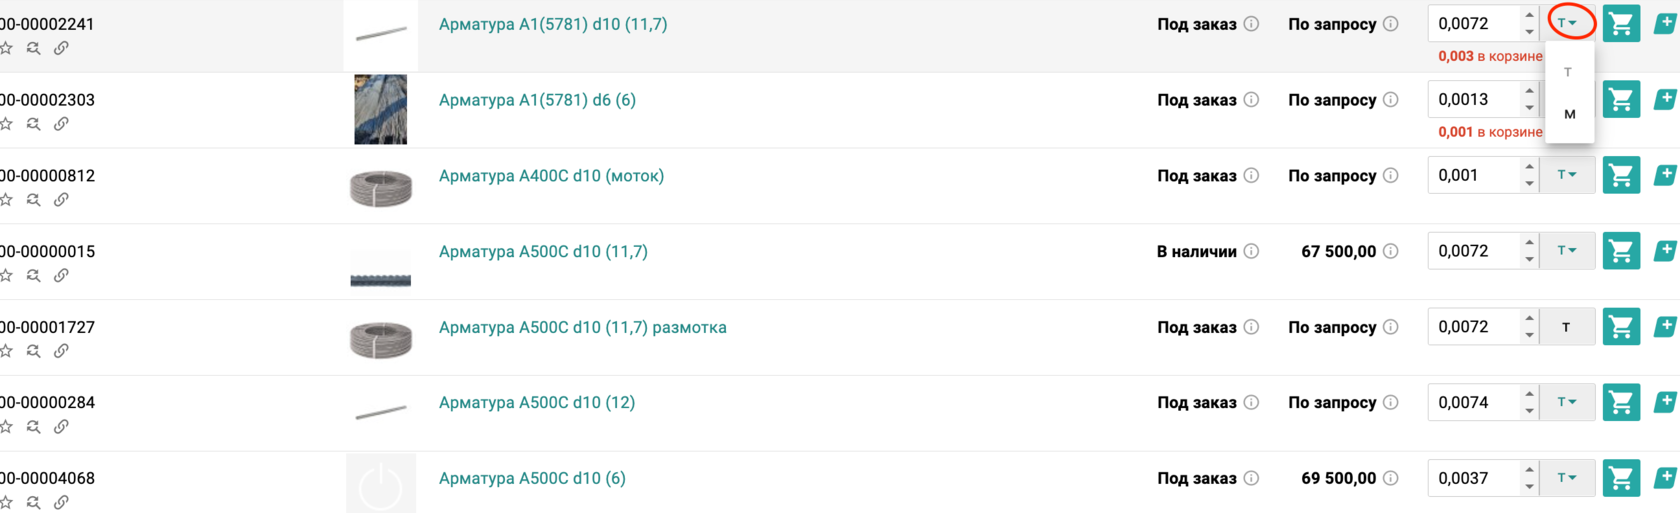Open compare icon for item 00-00000015
The height and width of the screenshot is (513, 1680).
(x=34, y=275)
